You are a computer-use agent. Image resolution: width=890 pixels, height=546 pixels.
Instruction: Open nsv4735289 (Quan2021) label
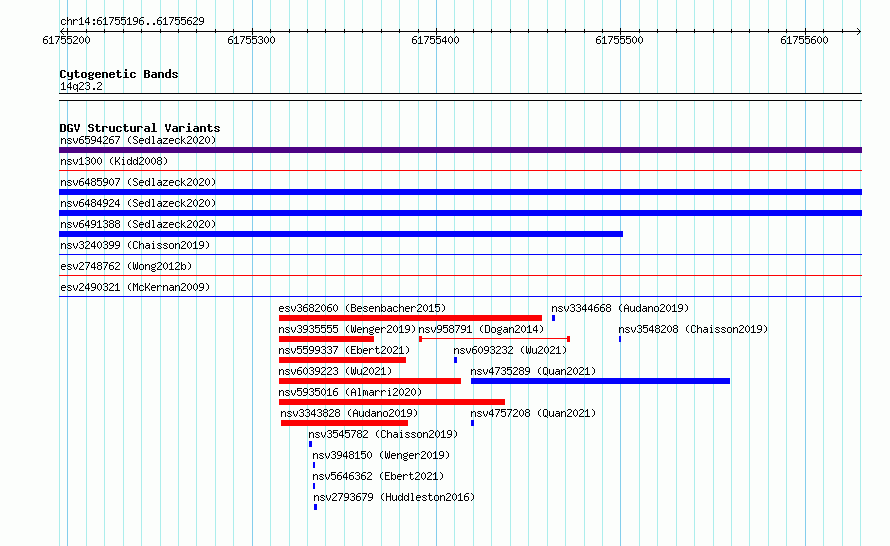[533, 371]
